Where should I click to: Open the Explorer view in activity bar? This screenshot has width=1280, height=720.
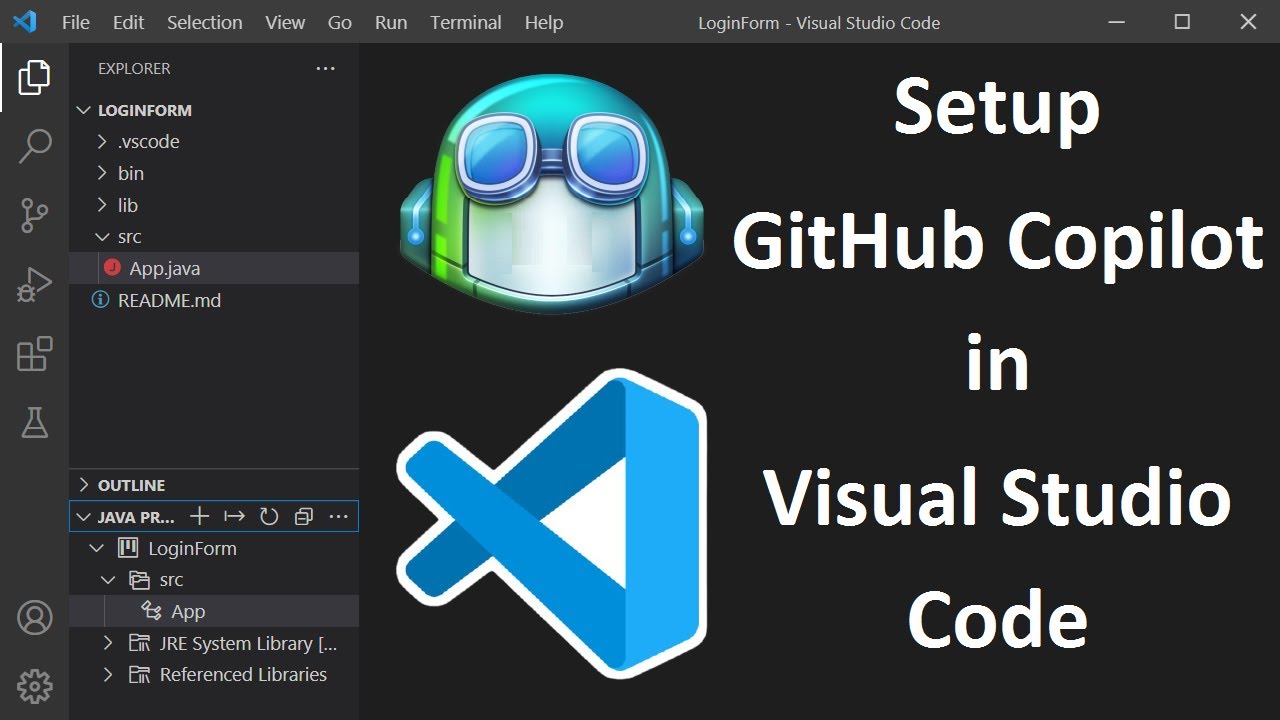(x=34, y=78)
